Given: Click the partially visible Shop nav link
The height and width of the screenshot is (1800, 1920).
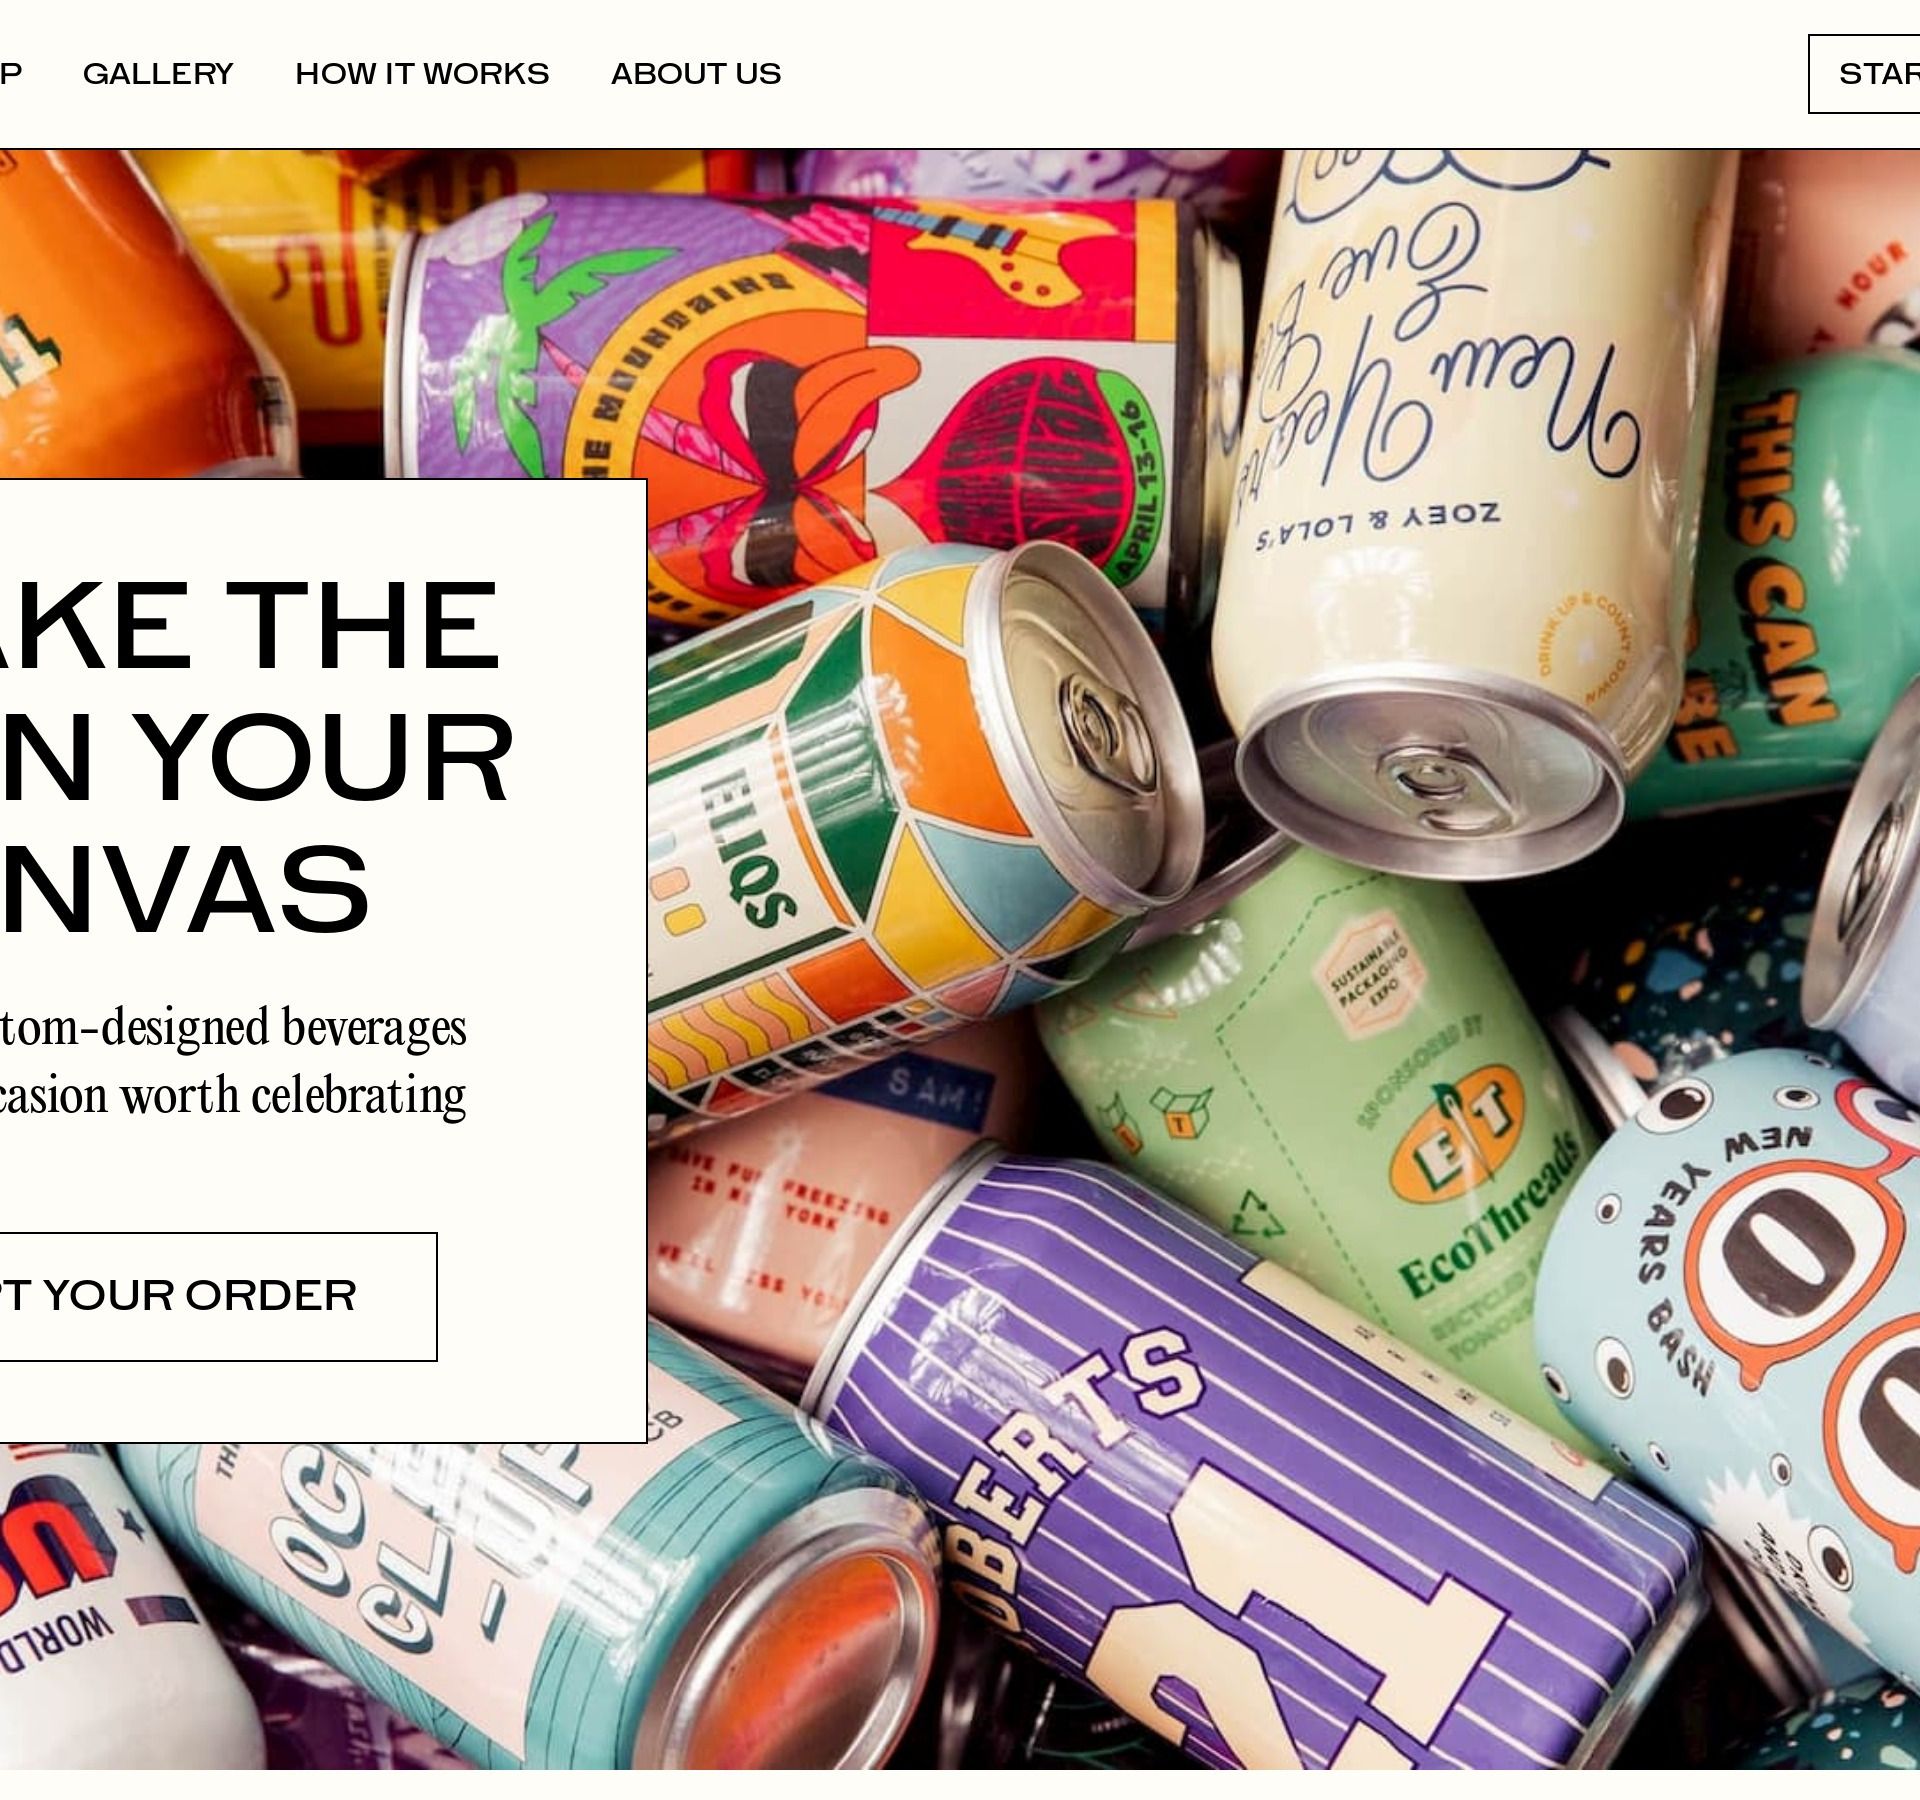Looking at the screenshot, I should pos(10,74).
